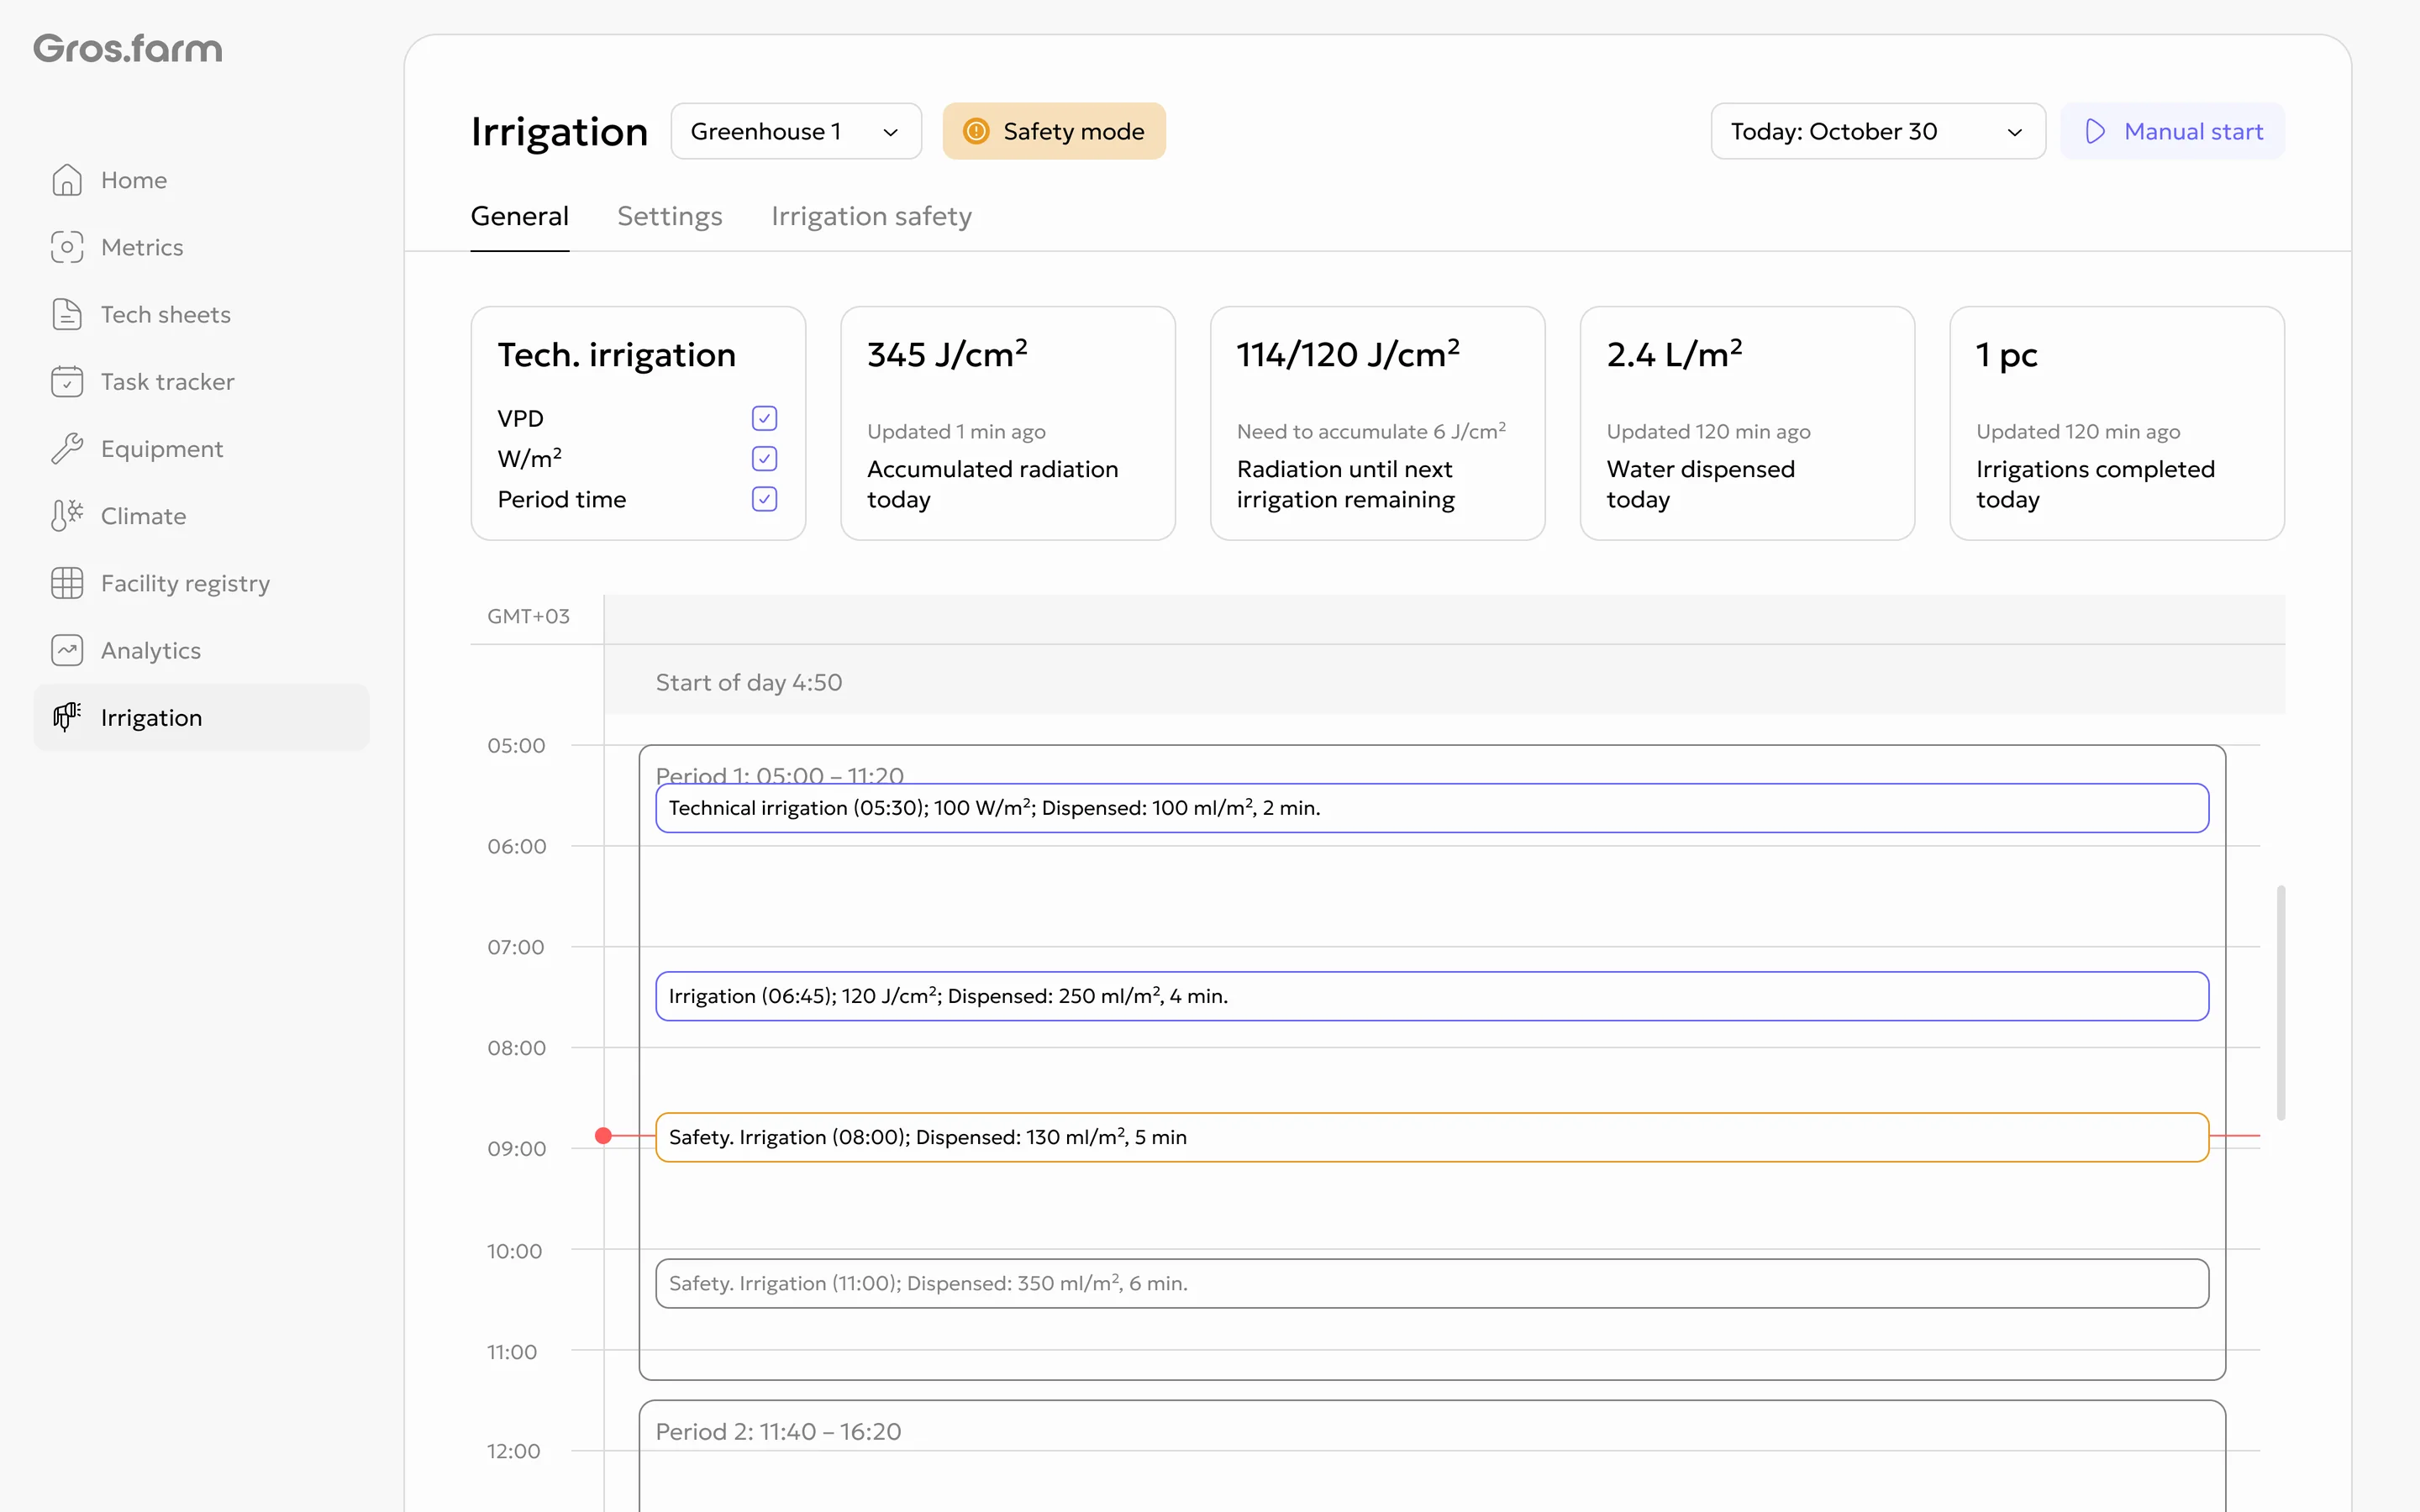This screenshot has height=1512, width=2420.
Task: Click the Period 2: 11:40 – 16:20 label
Action: point(778,1431)
